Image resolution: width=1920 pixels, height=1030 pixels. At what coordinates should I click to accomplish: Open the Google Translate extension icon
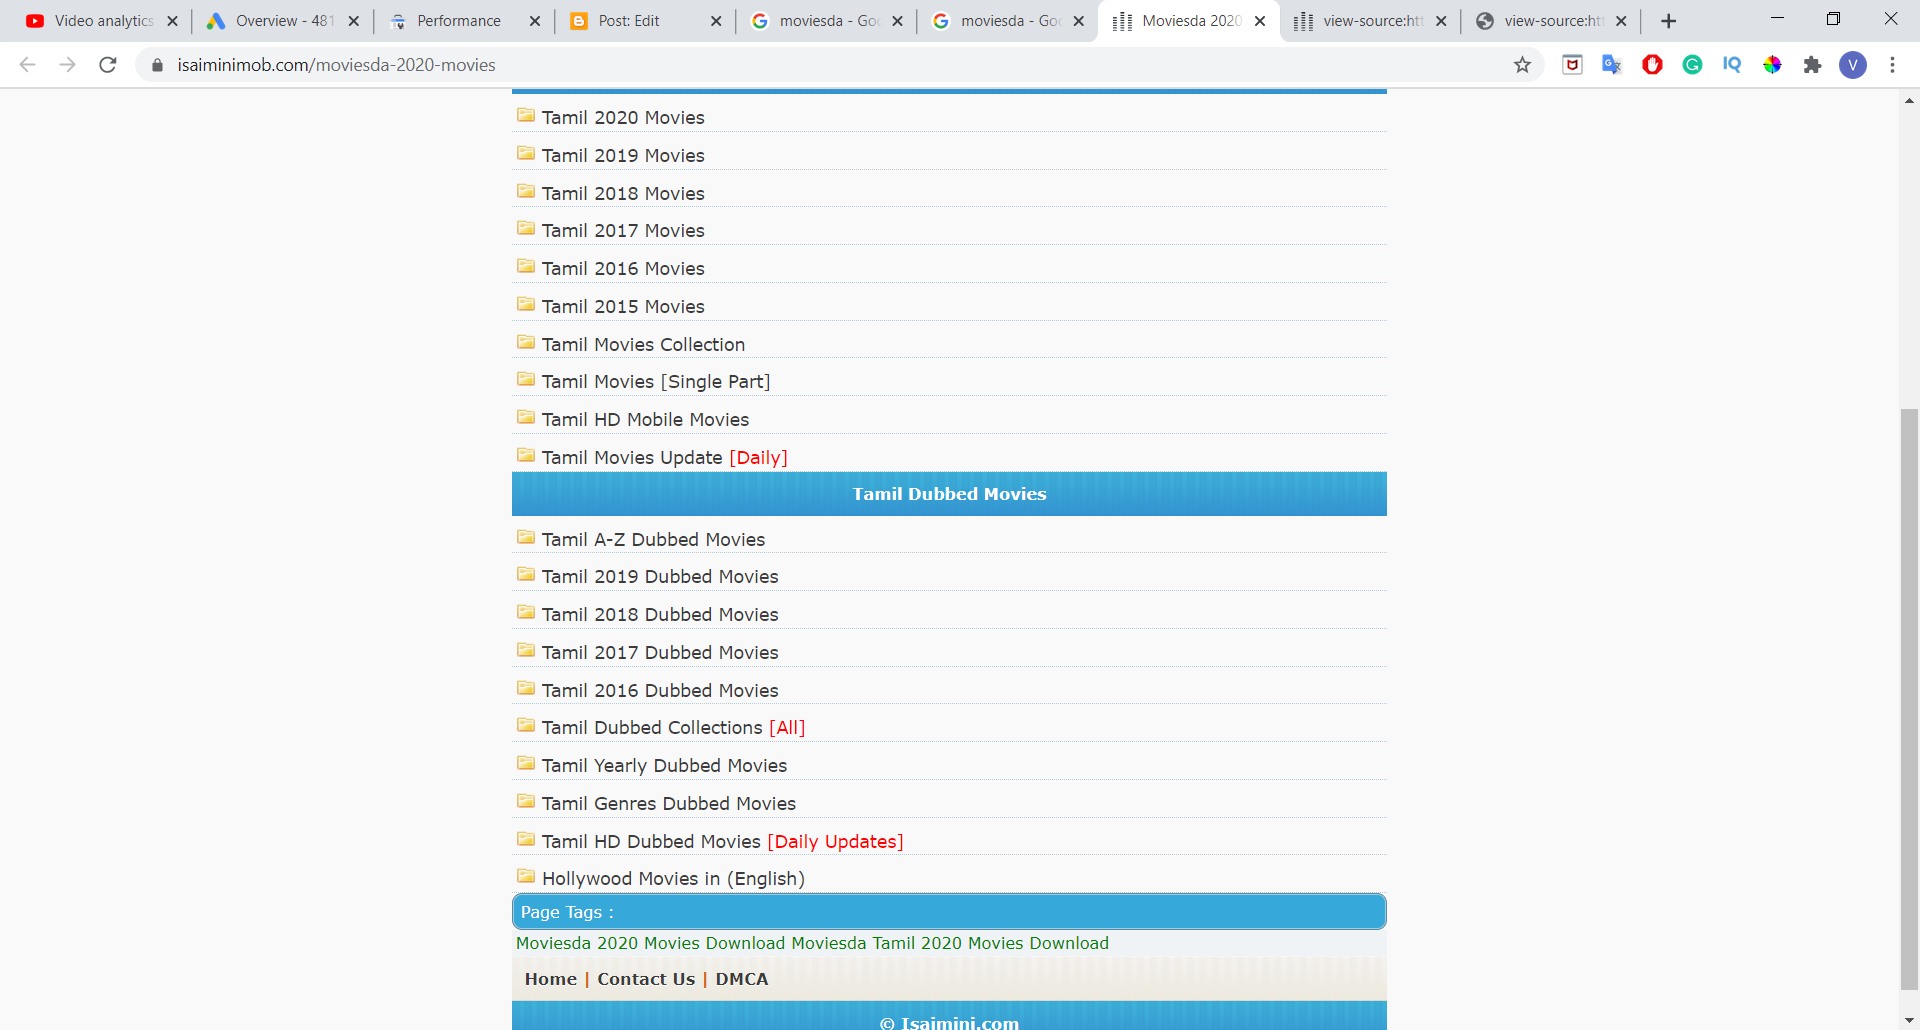pyautogui.click(x=1612, y=65)
